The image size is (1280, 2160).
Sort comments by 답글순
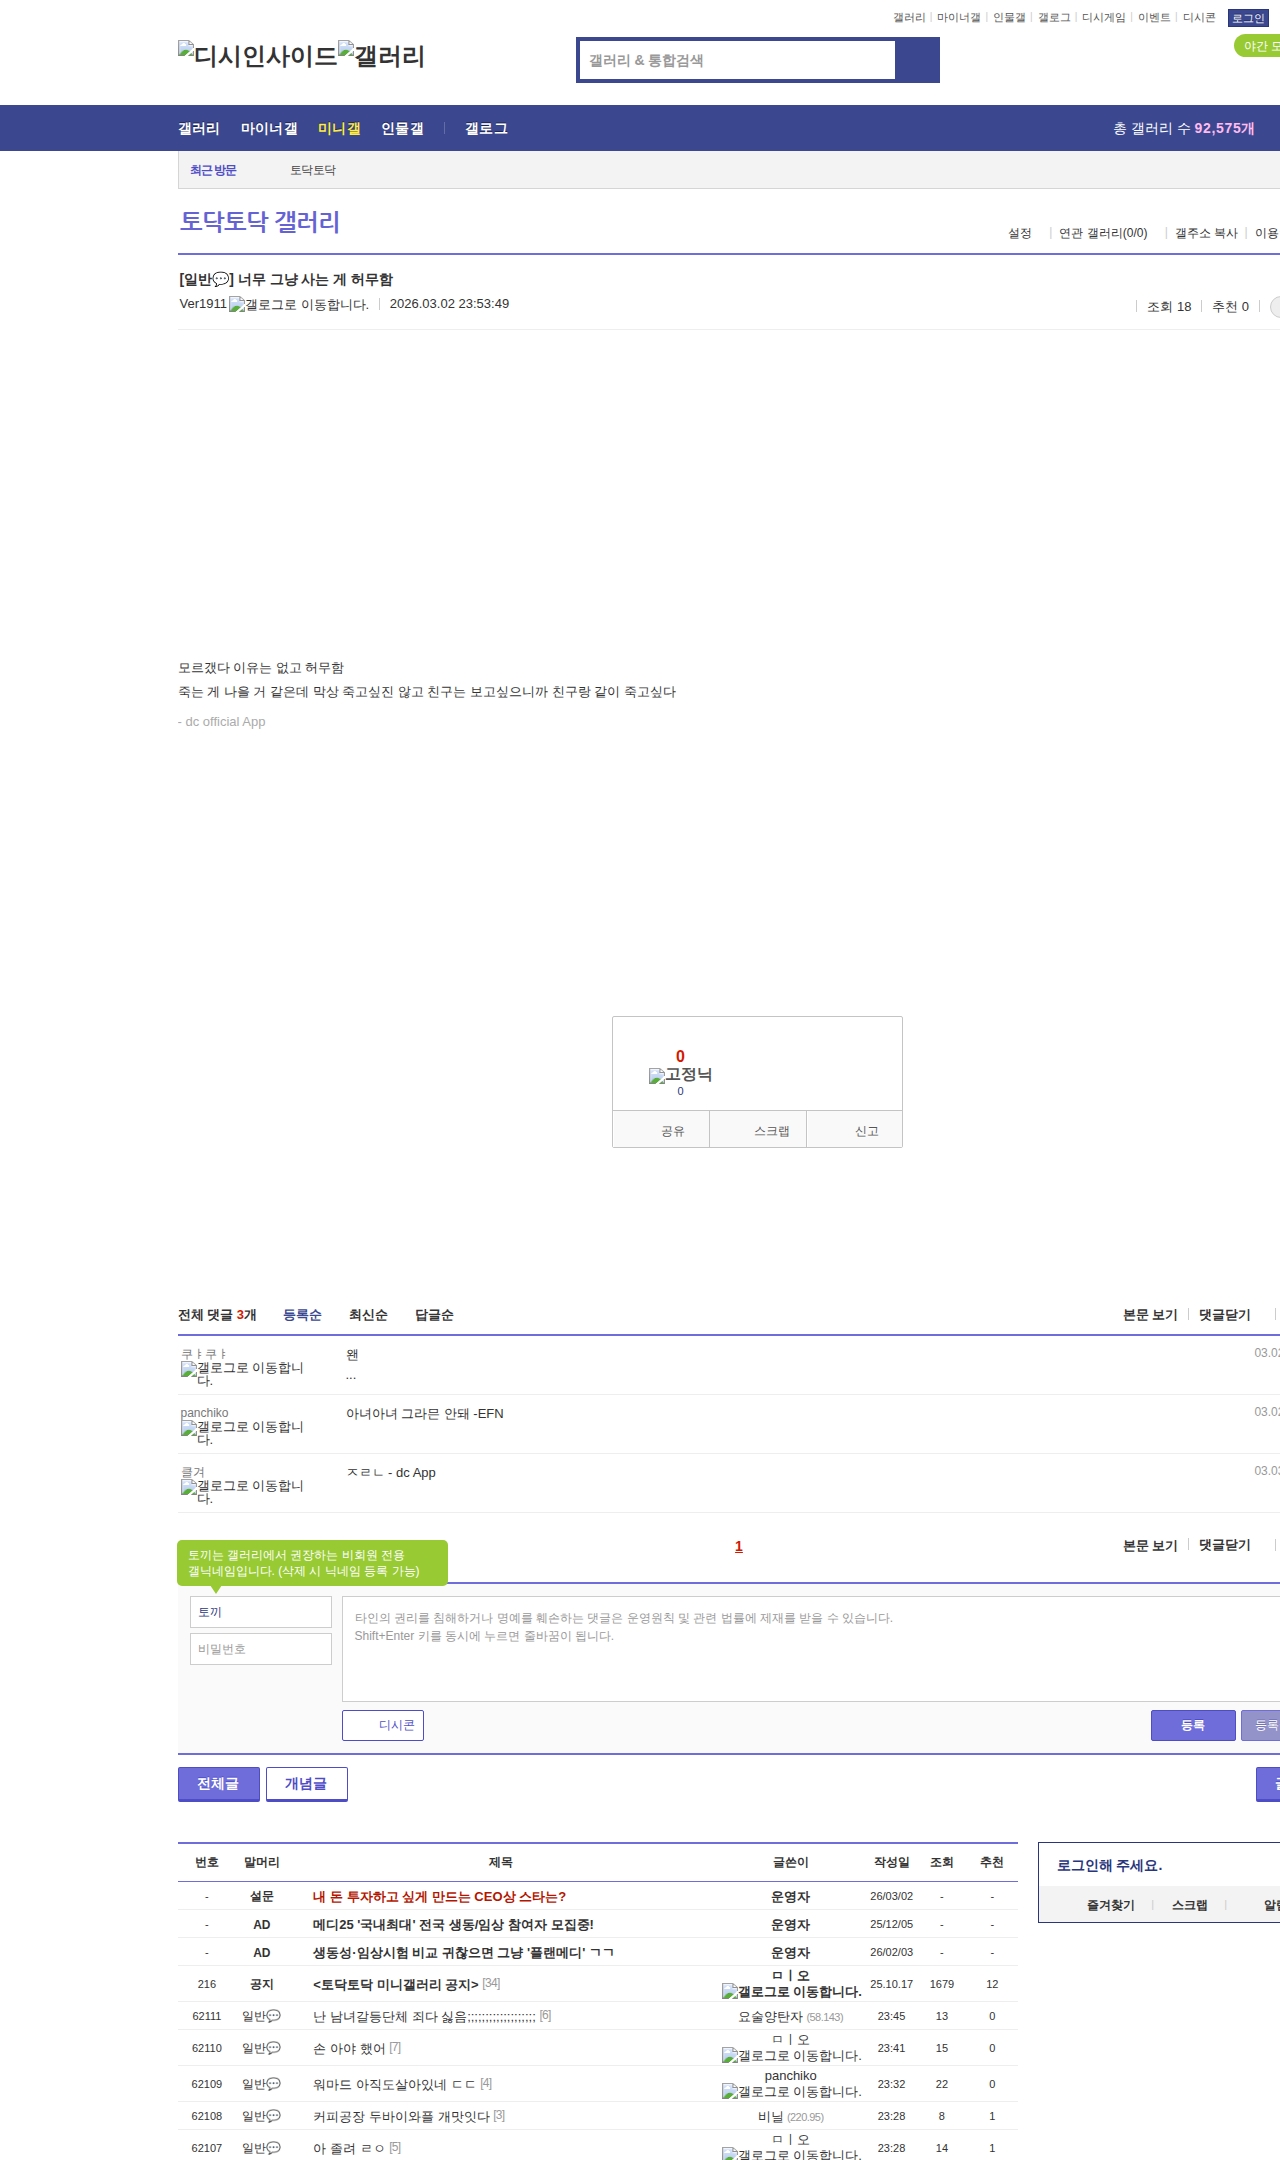434,1315
